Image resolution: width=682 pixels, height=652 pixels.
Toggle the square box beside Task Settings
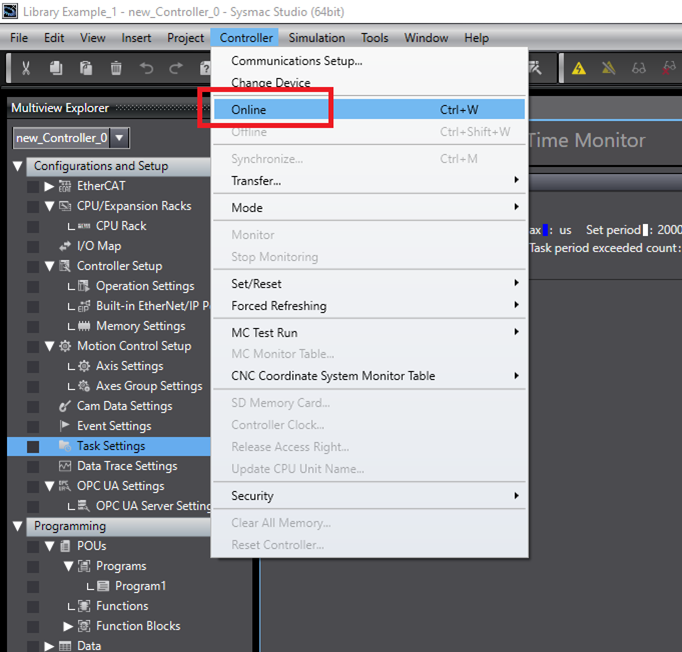(33, 446)
